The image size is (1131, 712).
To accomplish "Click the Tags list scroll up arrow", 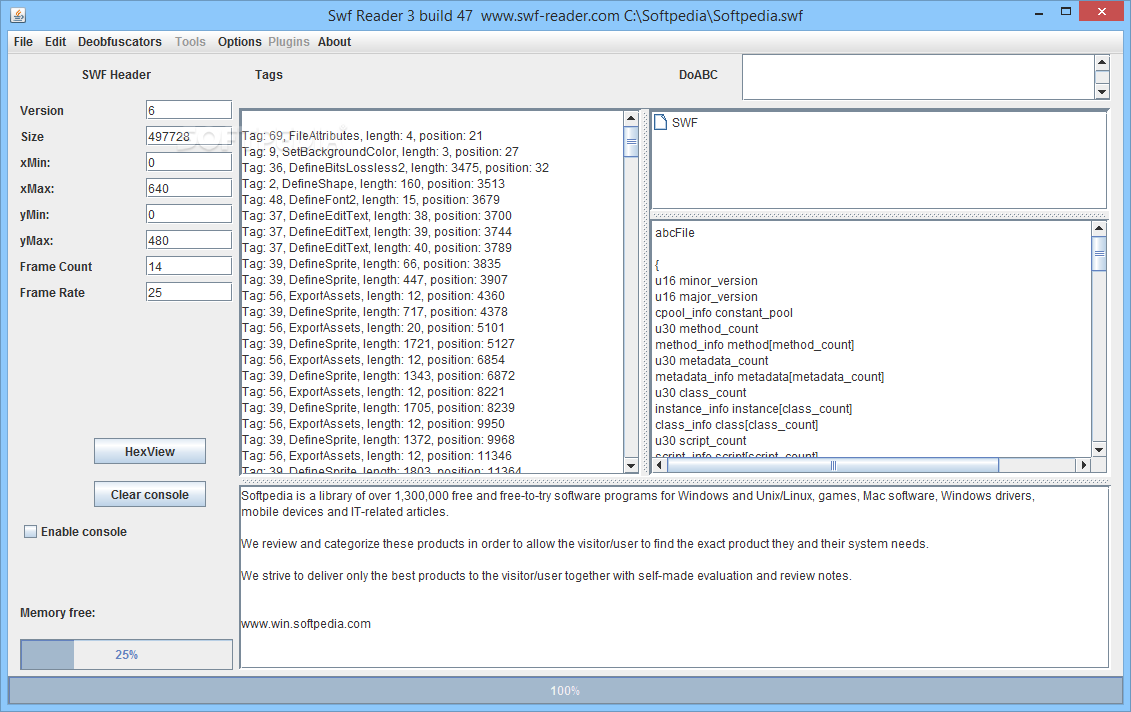I will 631,118.
